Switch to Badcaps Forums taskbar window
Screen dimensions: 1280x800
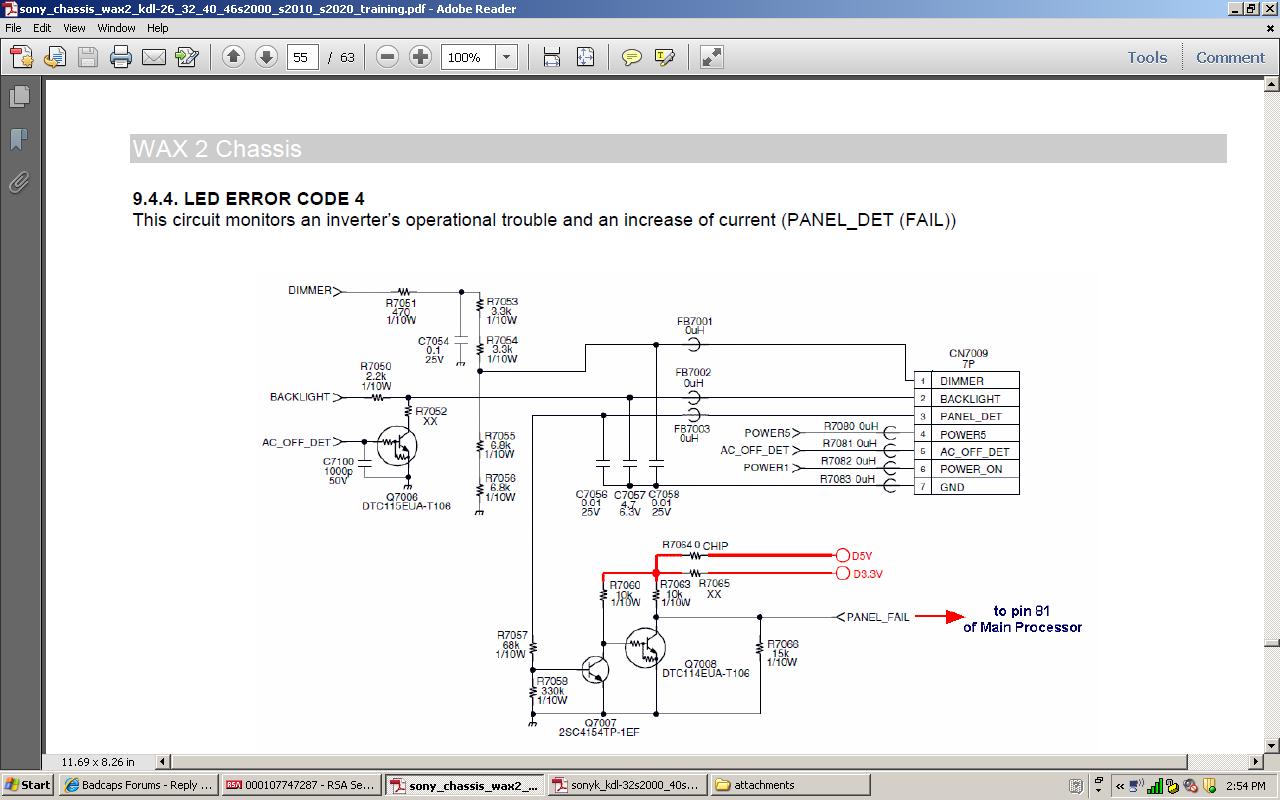pos(139,785)
